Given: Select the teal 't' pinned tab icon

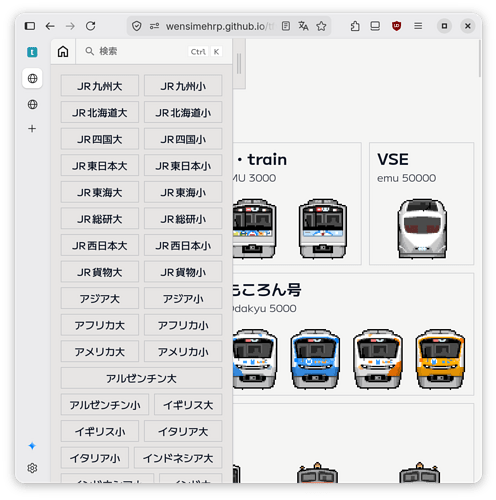Looking at the screenshot, I should click(32, 52).
